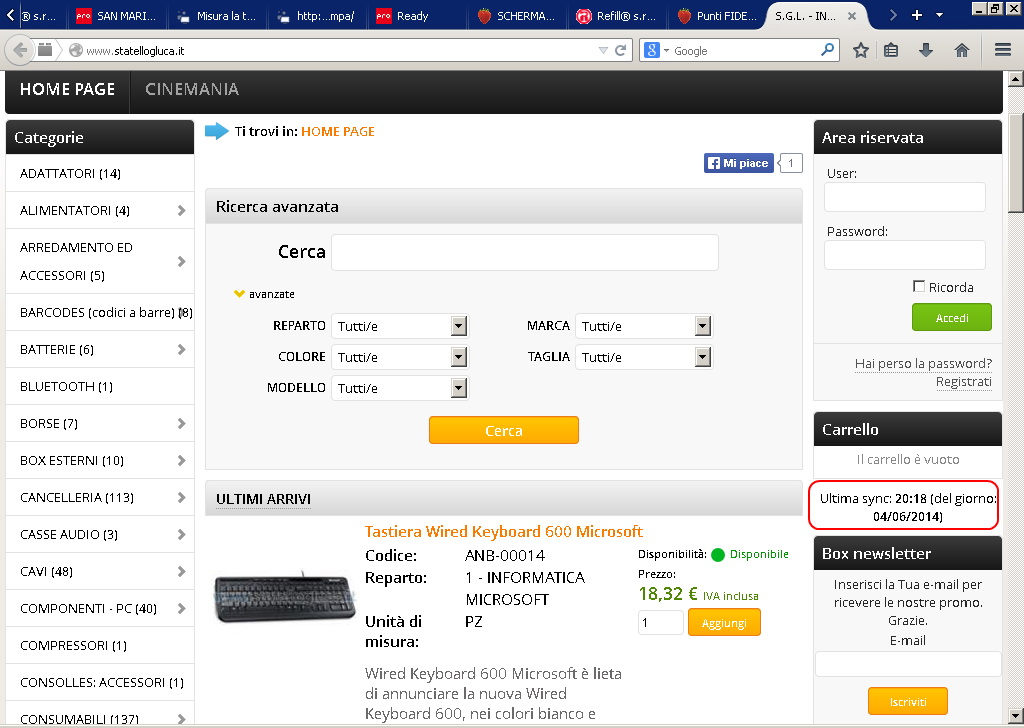Focus the Cerca search text field
1024x728 pixels.
coord(525,252)
